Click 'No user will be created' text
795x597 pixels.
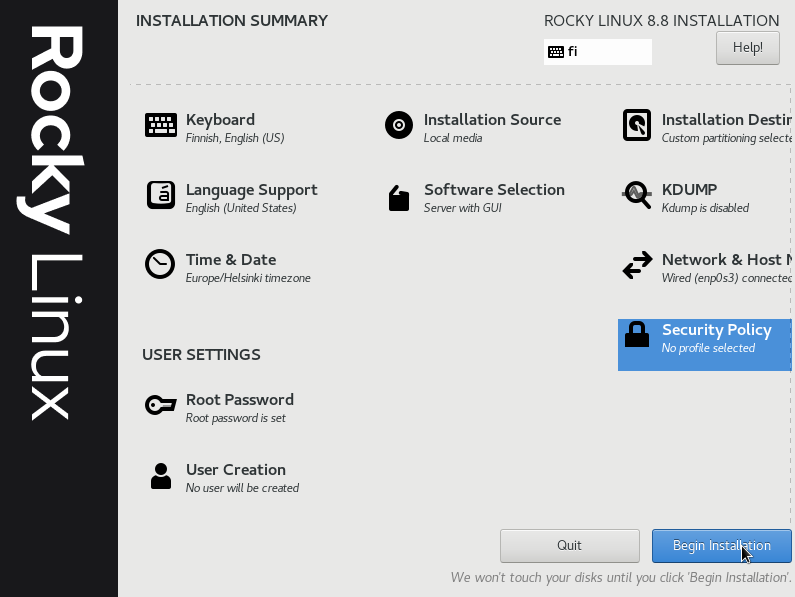[242, 488]
